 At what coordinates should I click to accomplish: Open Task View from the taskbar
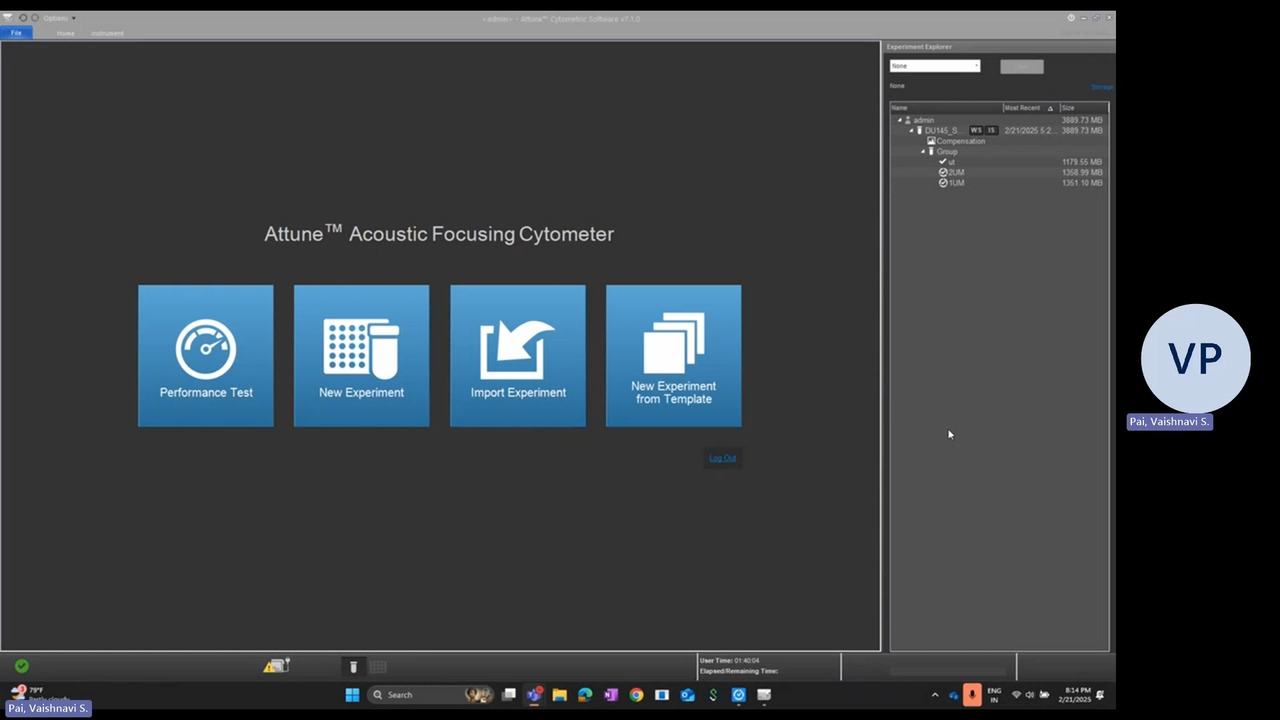coord(509,695)
